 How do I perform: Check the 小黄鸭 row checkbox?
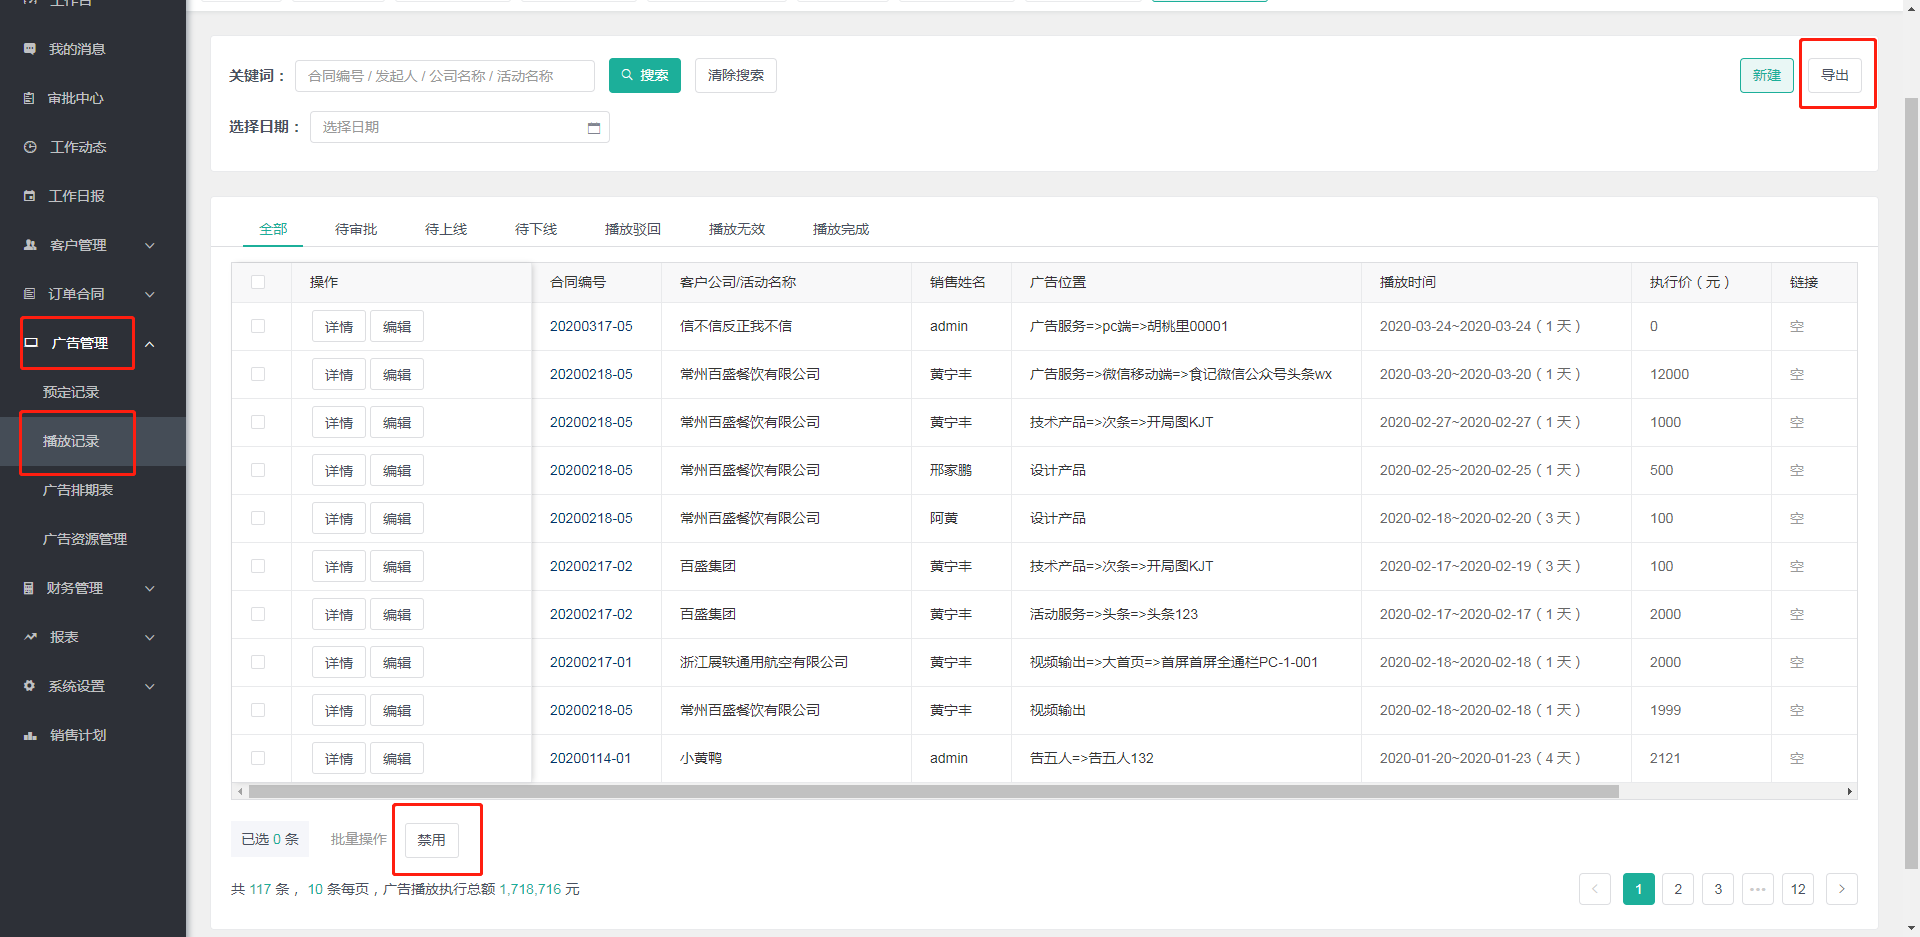tap(258, 758)
